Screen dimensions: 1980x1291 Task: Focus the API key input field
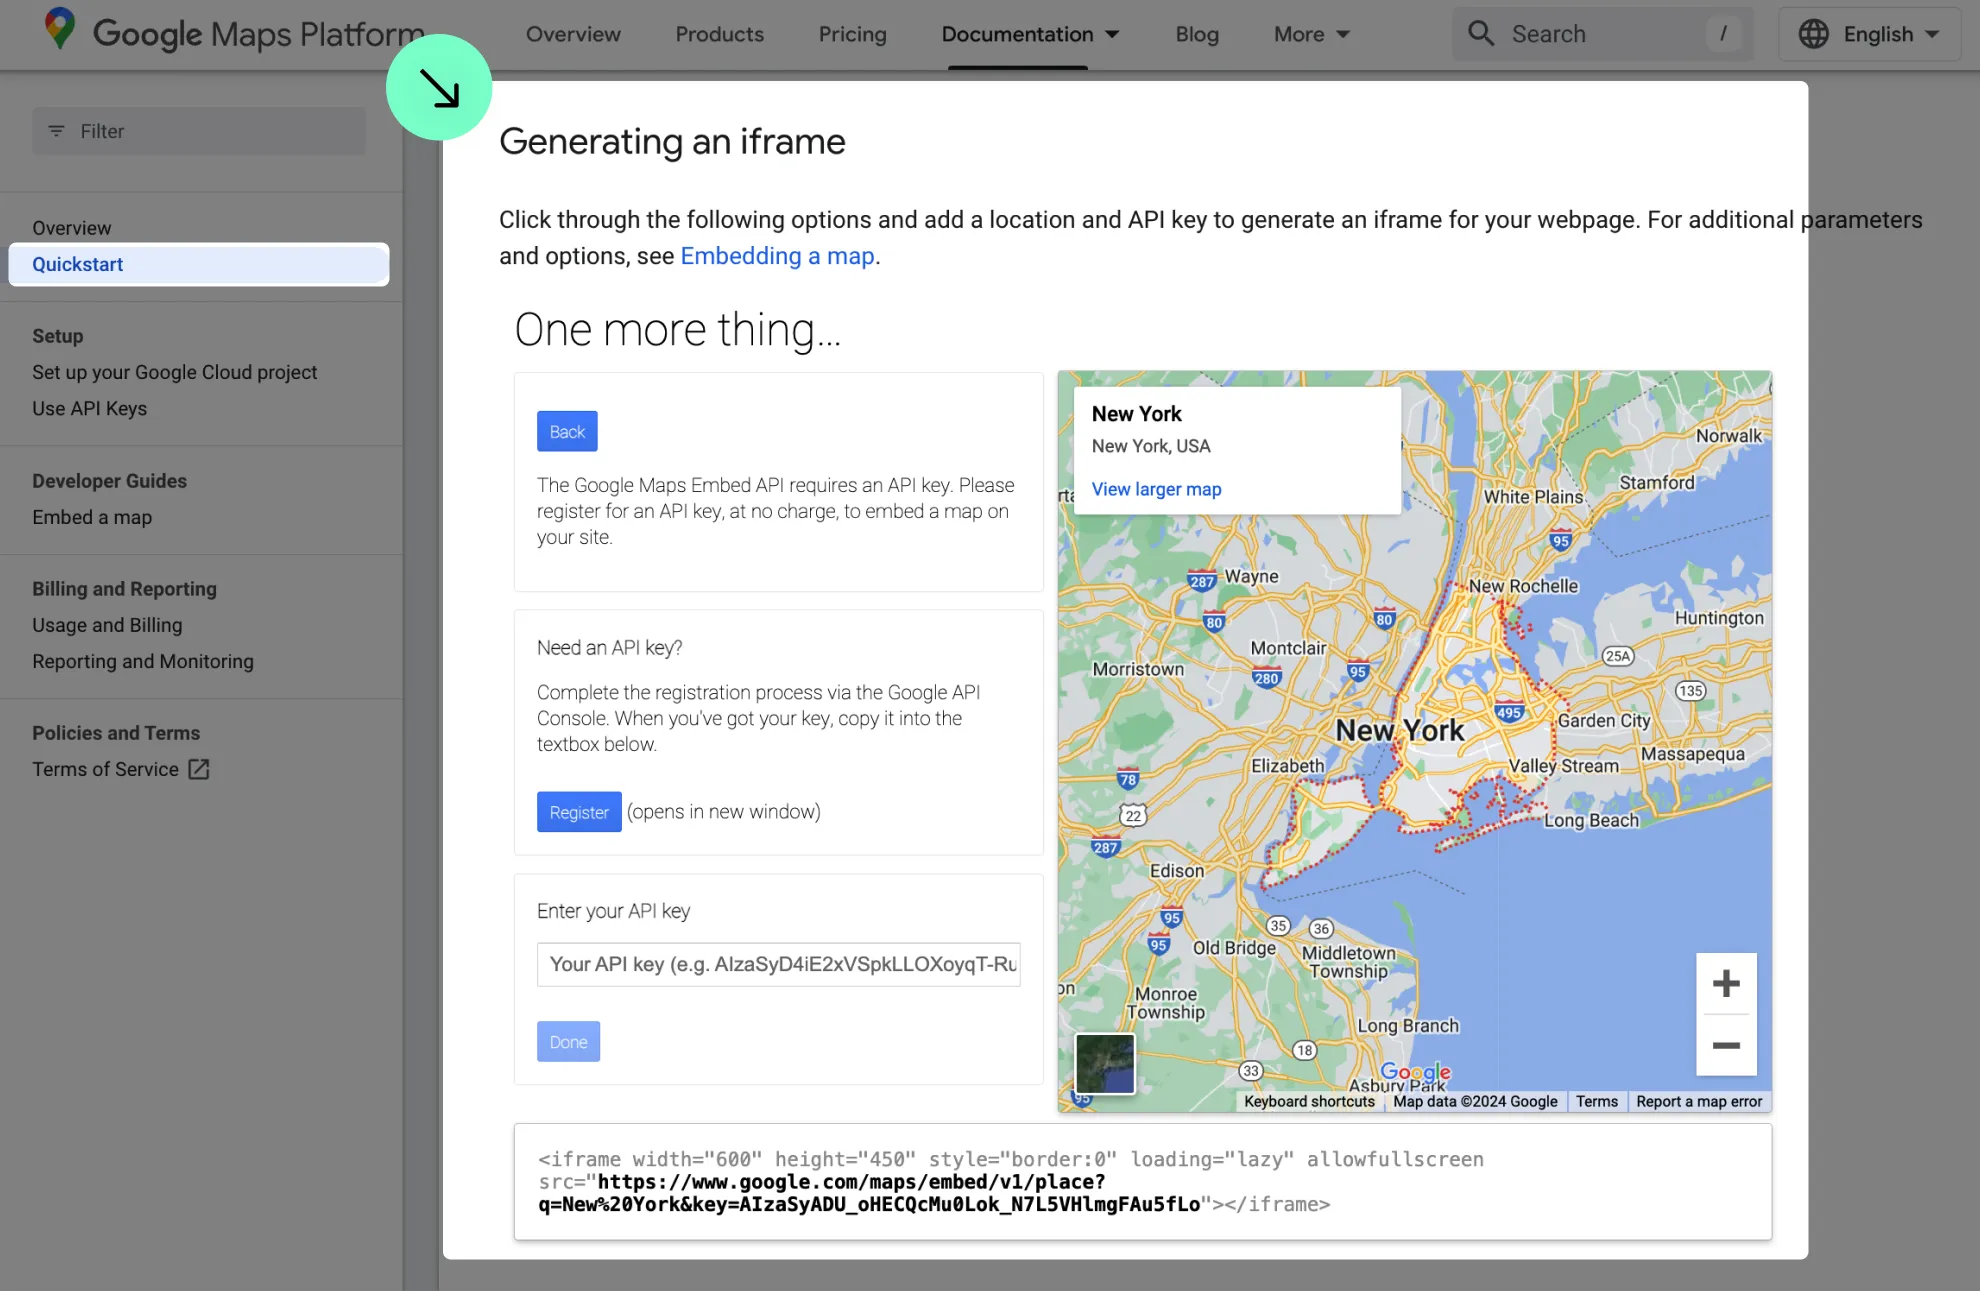click(x=779, y=964)
